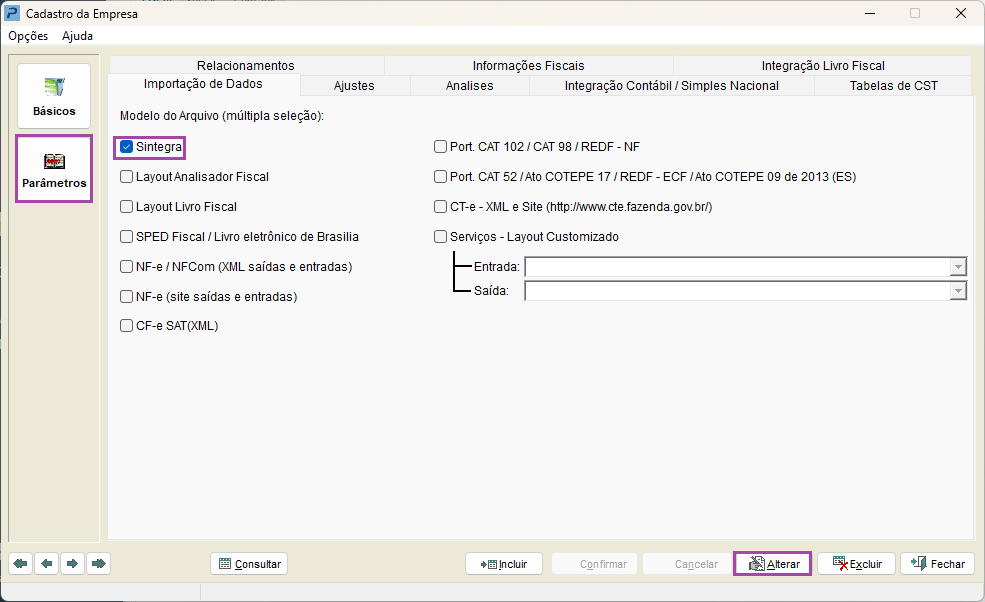Go to next record arrow

click(x=72, y=564)
